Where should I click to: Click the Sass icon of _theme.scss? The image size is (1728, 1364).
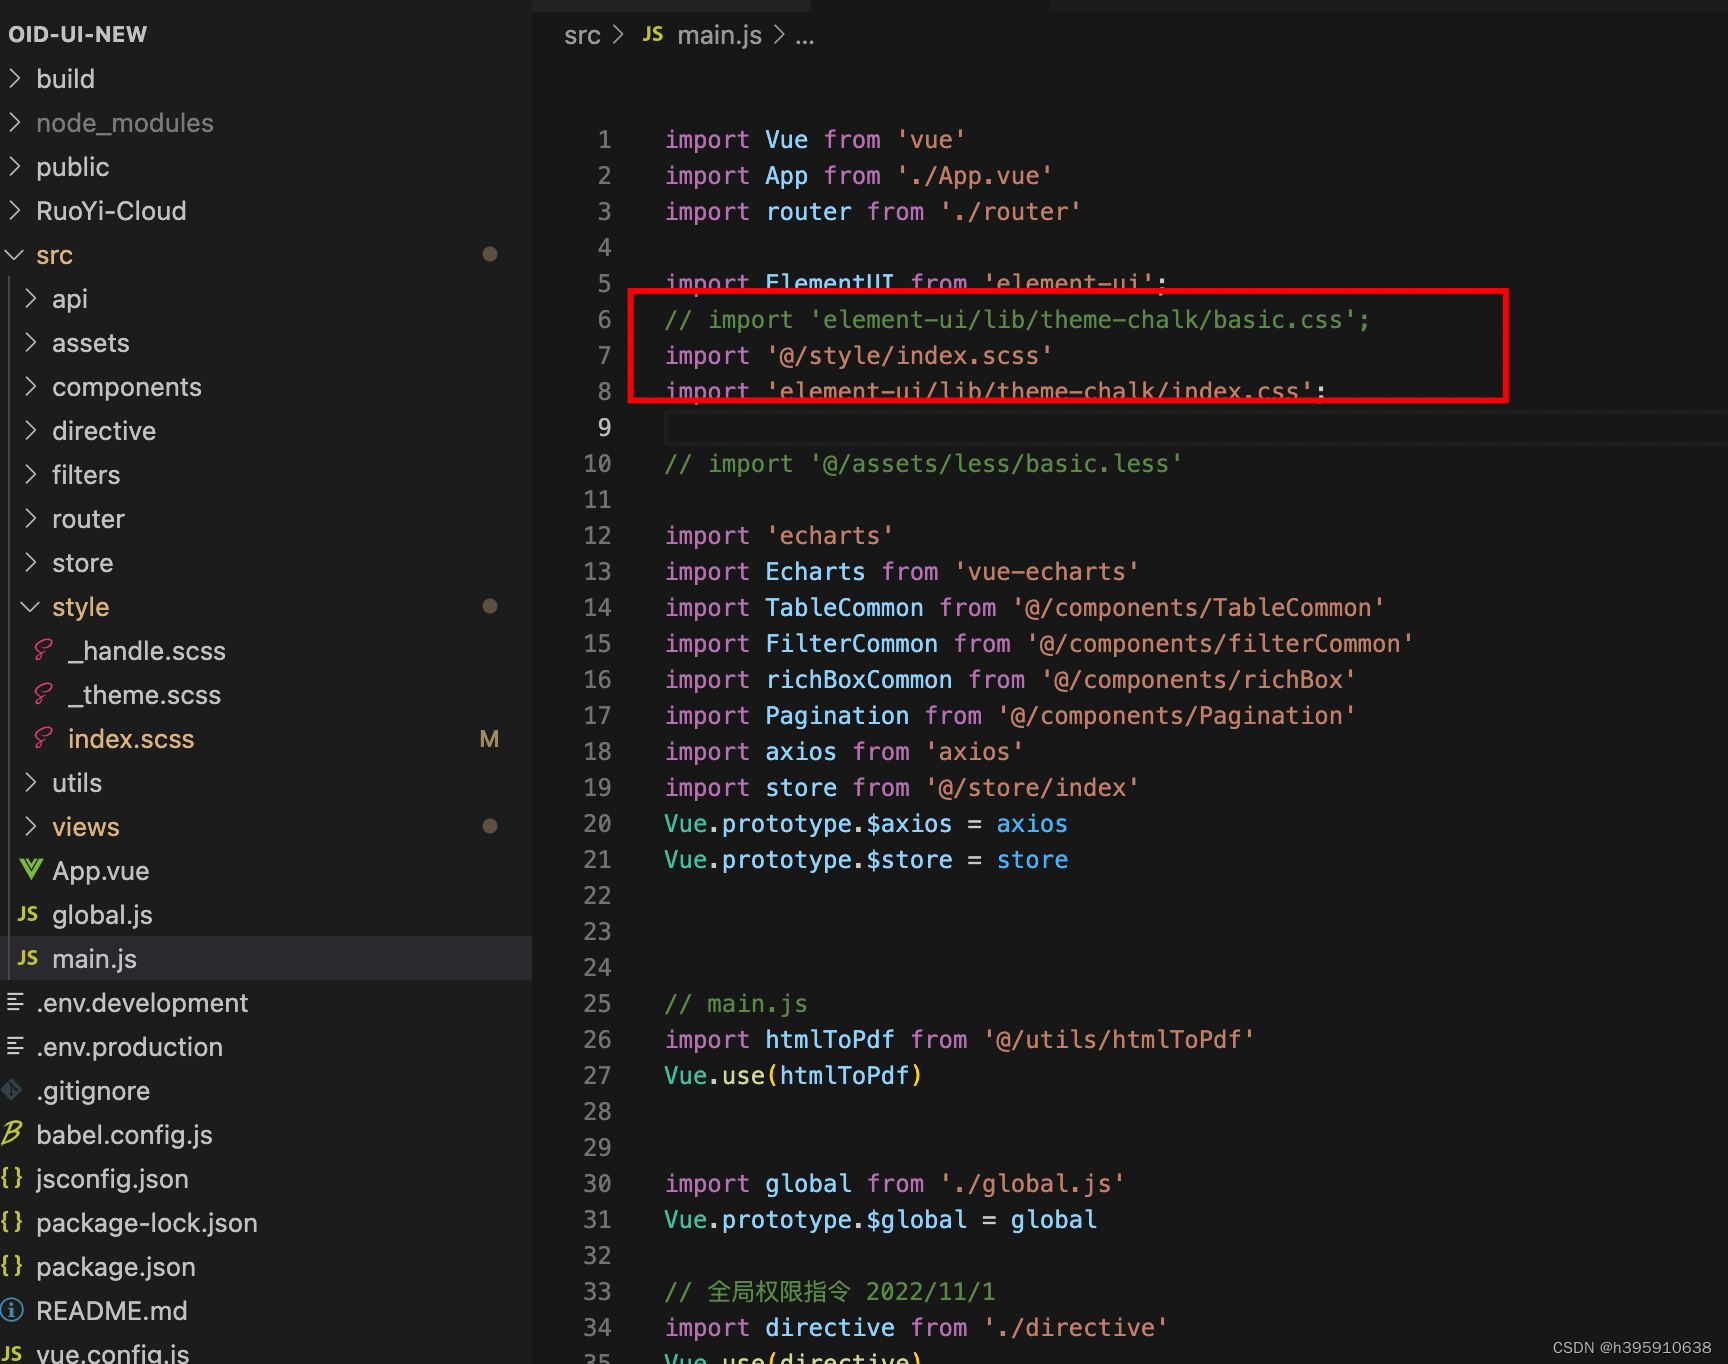(43, 694)
